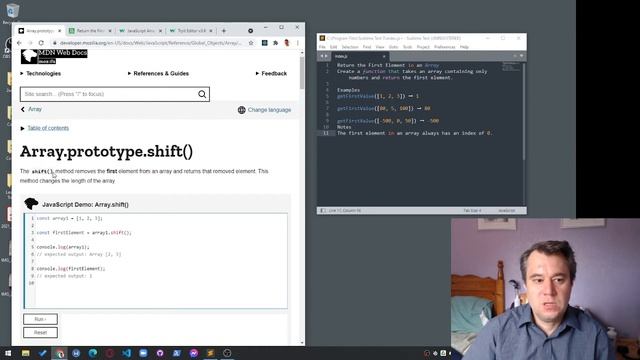
Task: Click Sublime Text minimap
Action: (x=512, y=67)
